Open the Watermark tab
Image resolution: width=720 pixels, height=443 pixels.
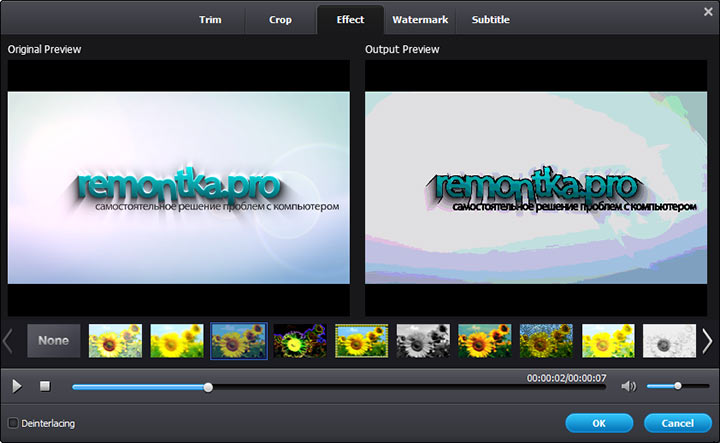(x=420, y=20)
